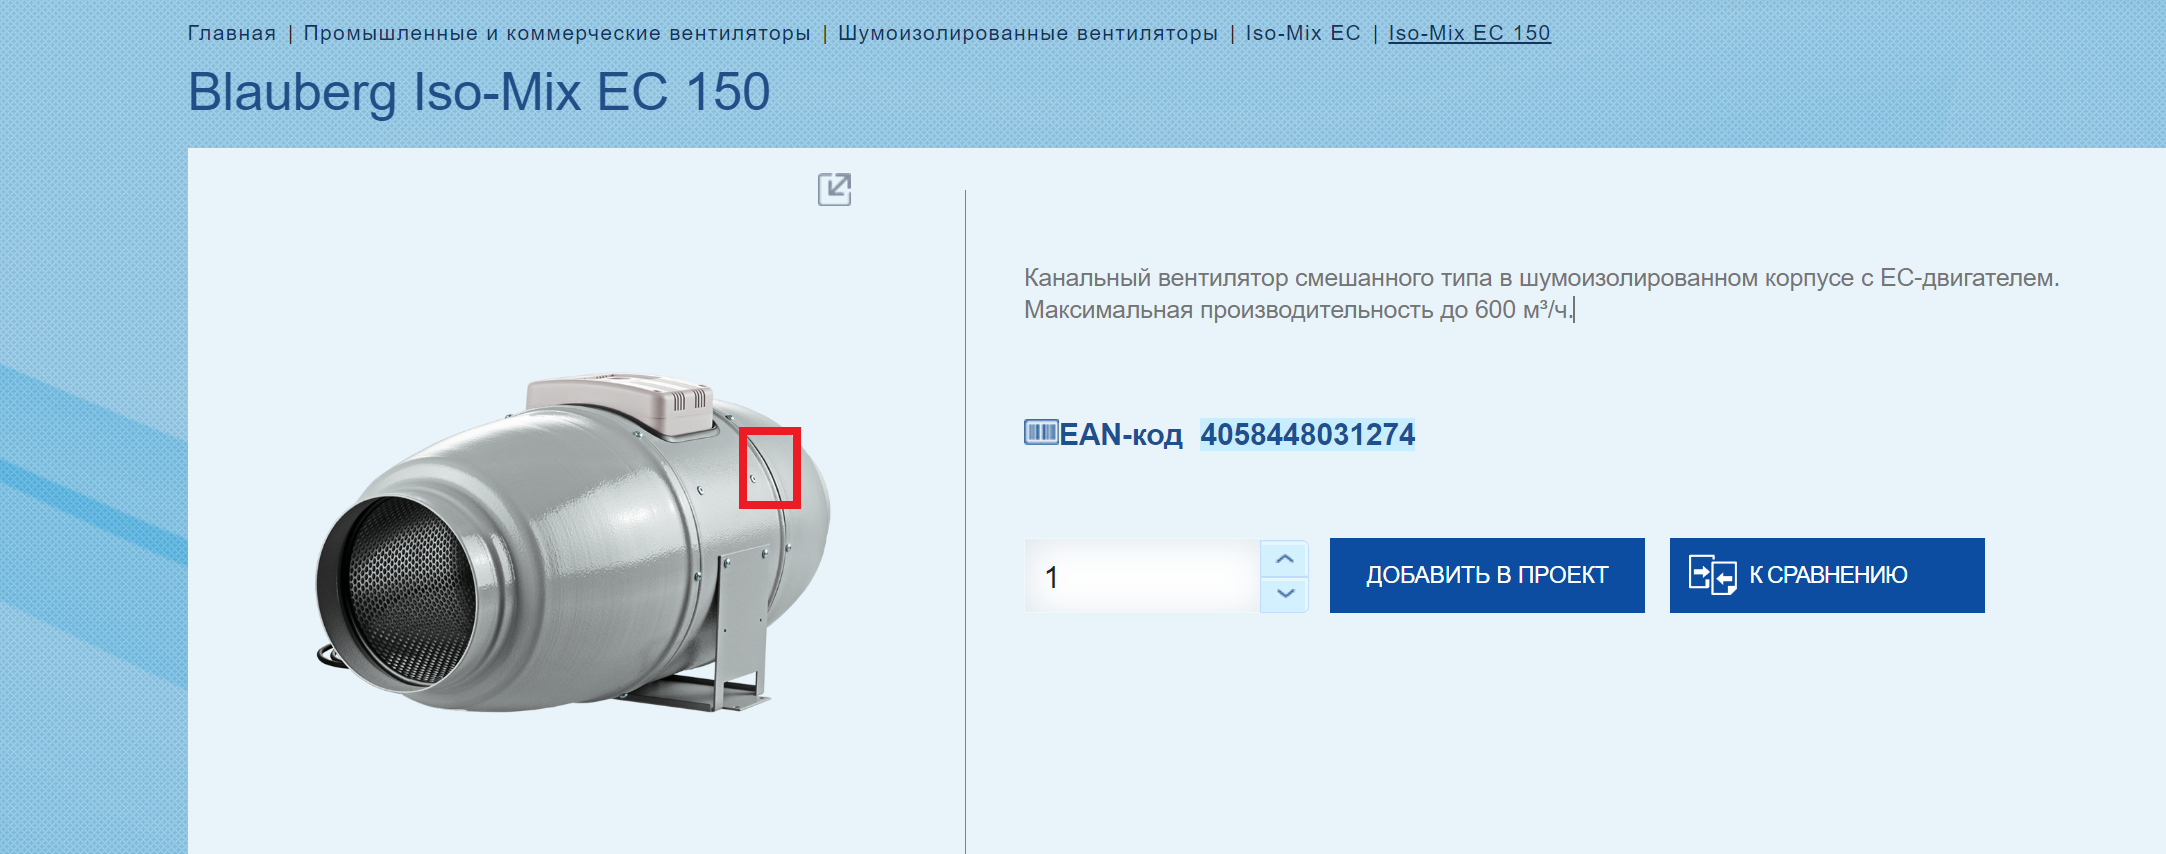
Task: Click the fan's perforated inlet grille
Action: coord(407,590)
